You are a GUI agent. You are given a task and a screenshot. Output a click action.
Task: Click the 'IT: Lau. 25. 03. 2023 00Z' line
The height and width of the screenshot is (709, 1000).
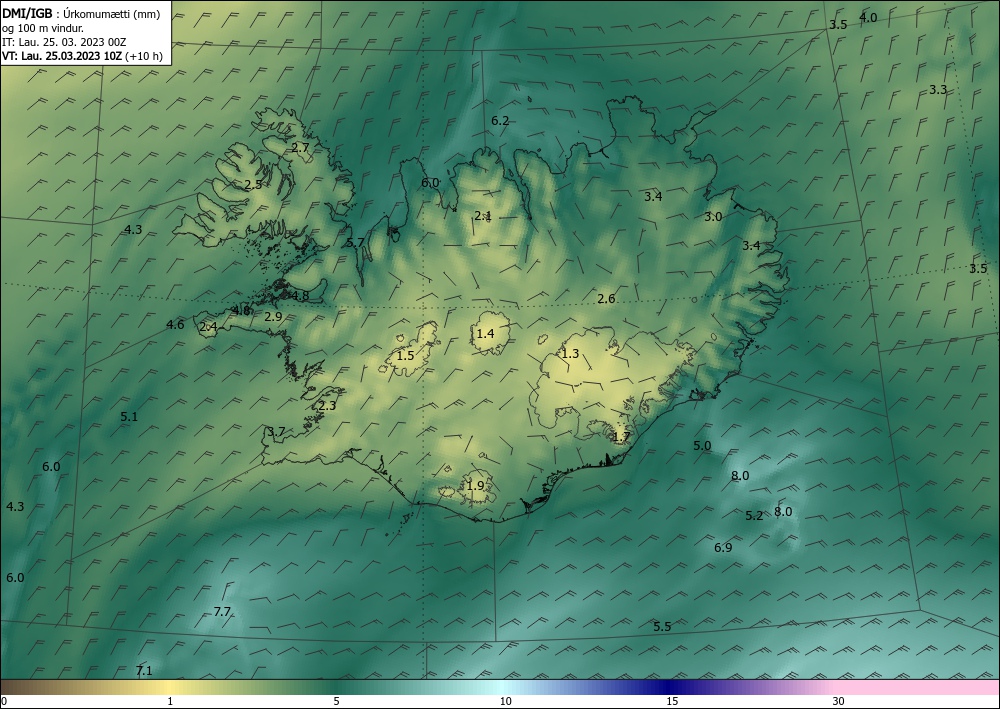(x=64, y=42)
